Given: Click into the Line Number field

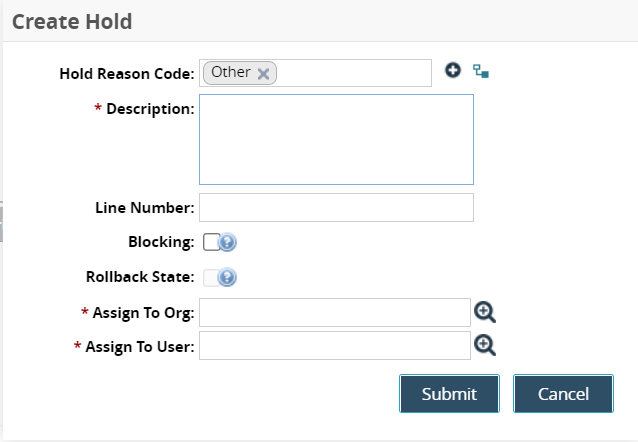Looking at the screenshot, I should 336,208.
